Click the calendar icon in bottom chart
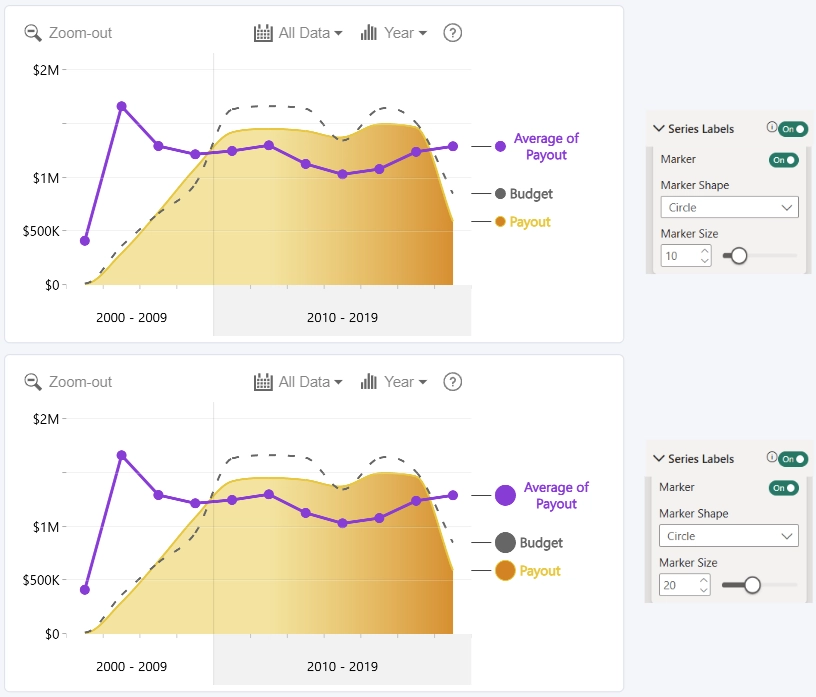Screen dimensions: 816x697 263,382
